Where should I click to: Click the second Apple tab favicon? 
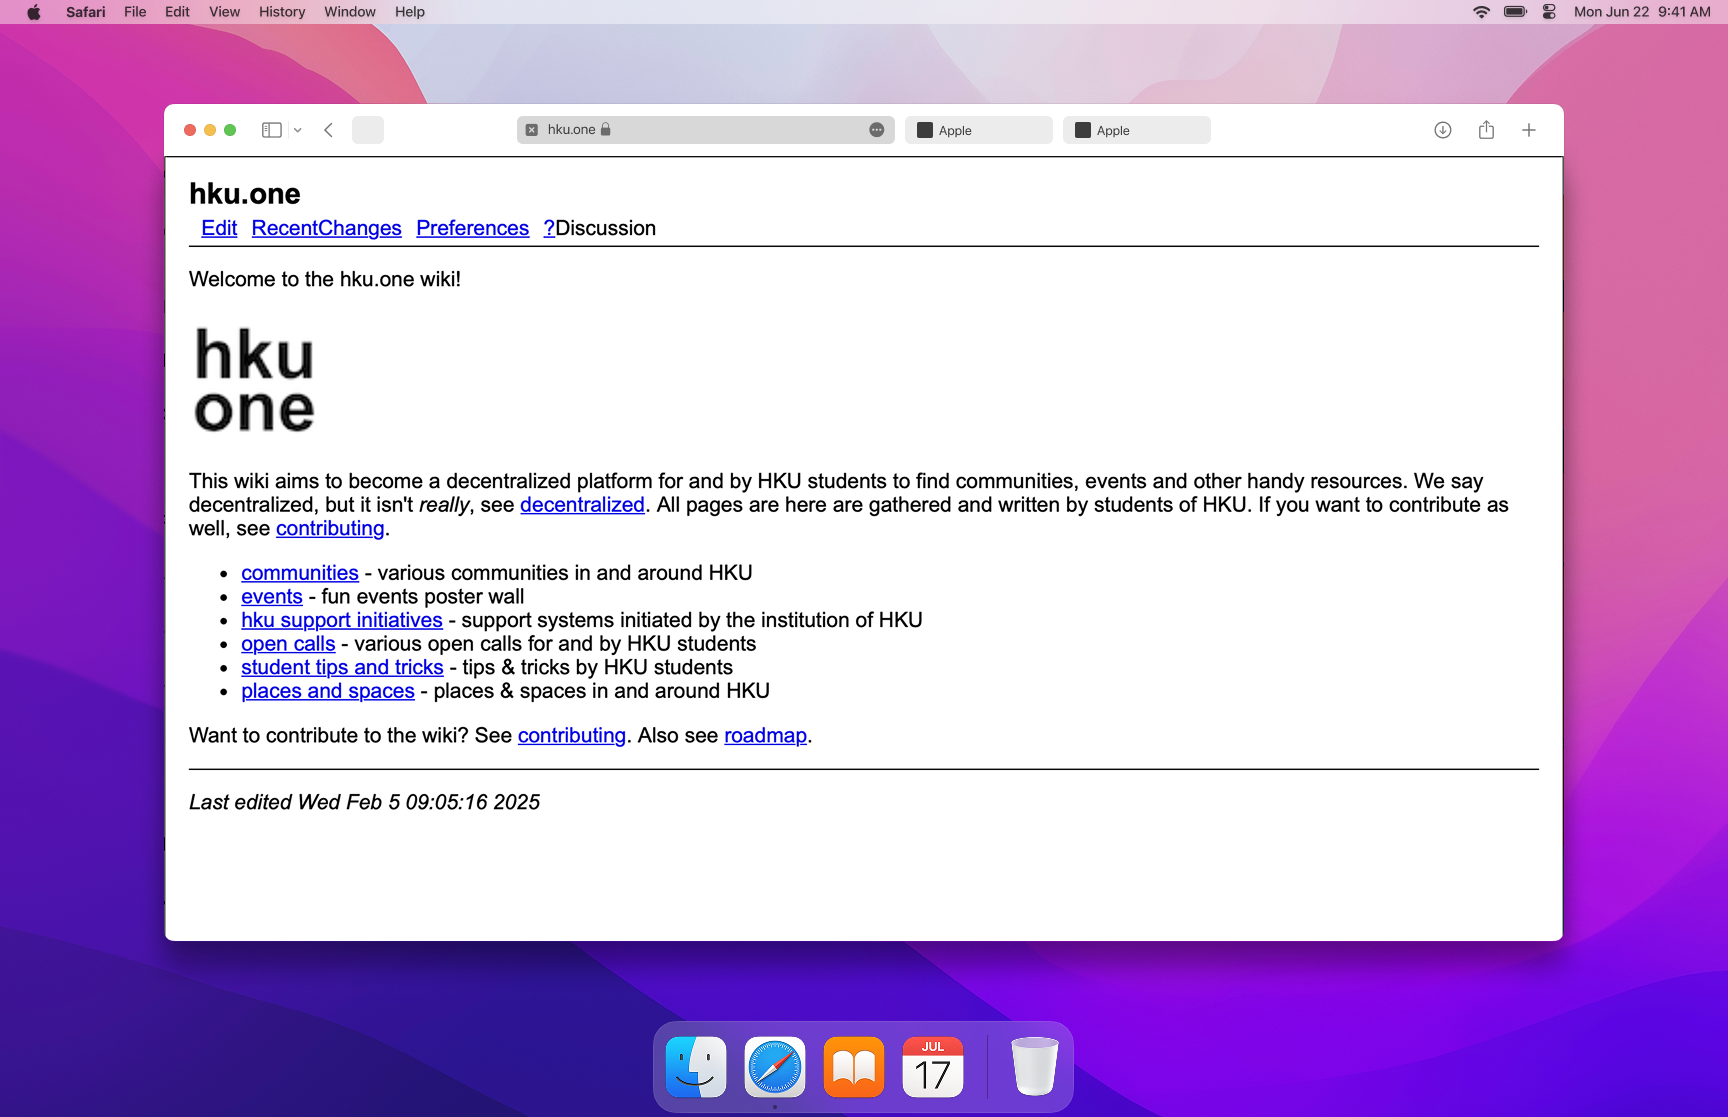[1083, 130]
